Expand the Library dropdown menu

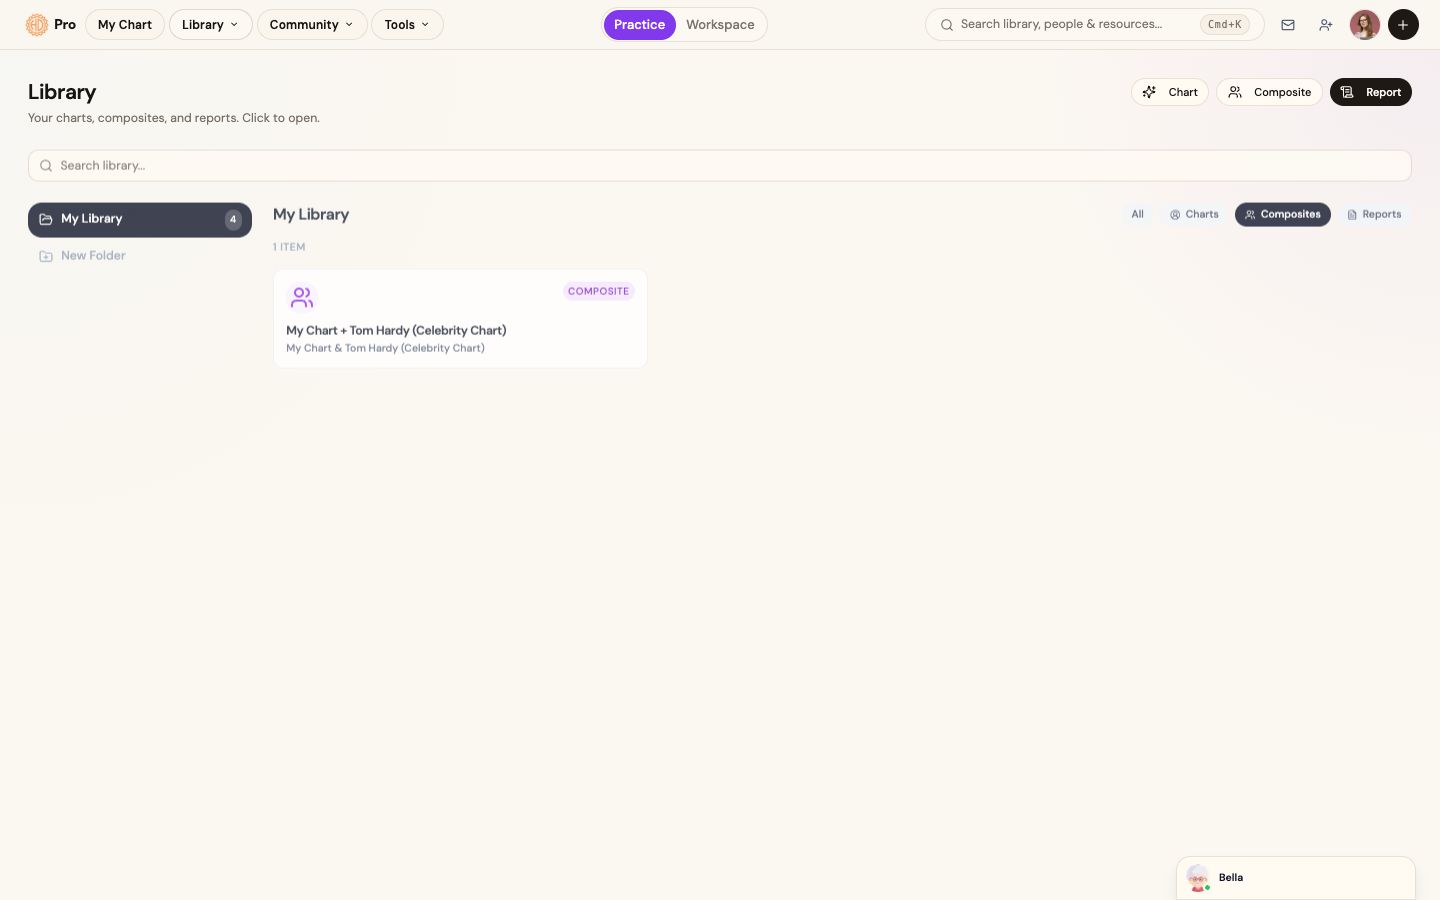(210, 25)
